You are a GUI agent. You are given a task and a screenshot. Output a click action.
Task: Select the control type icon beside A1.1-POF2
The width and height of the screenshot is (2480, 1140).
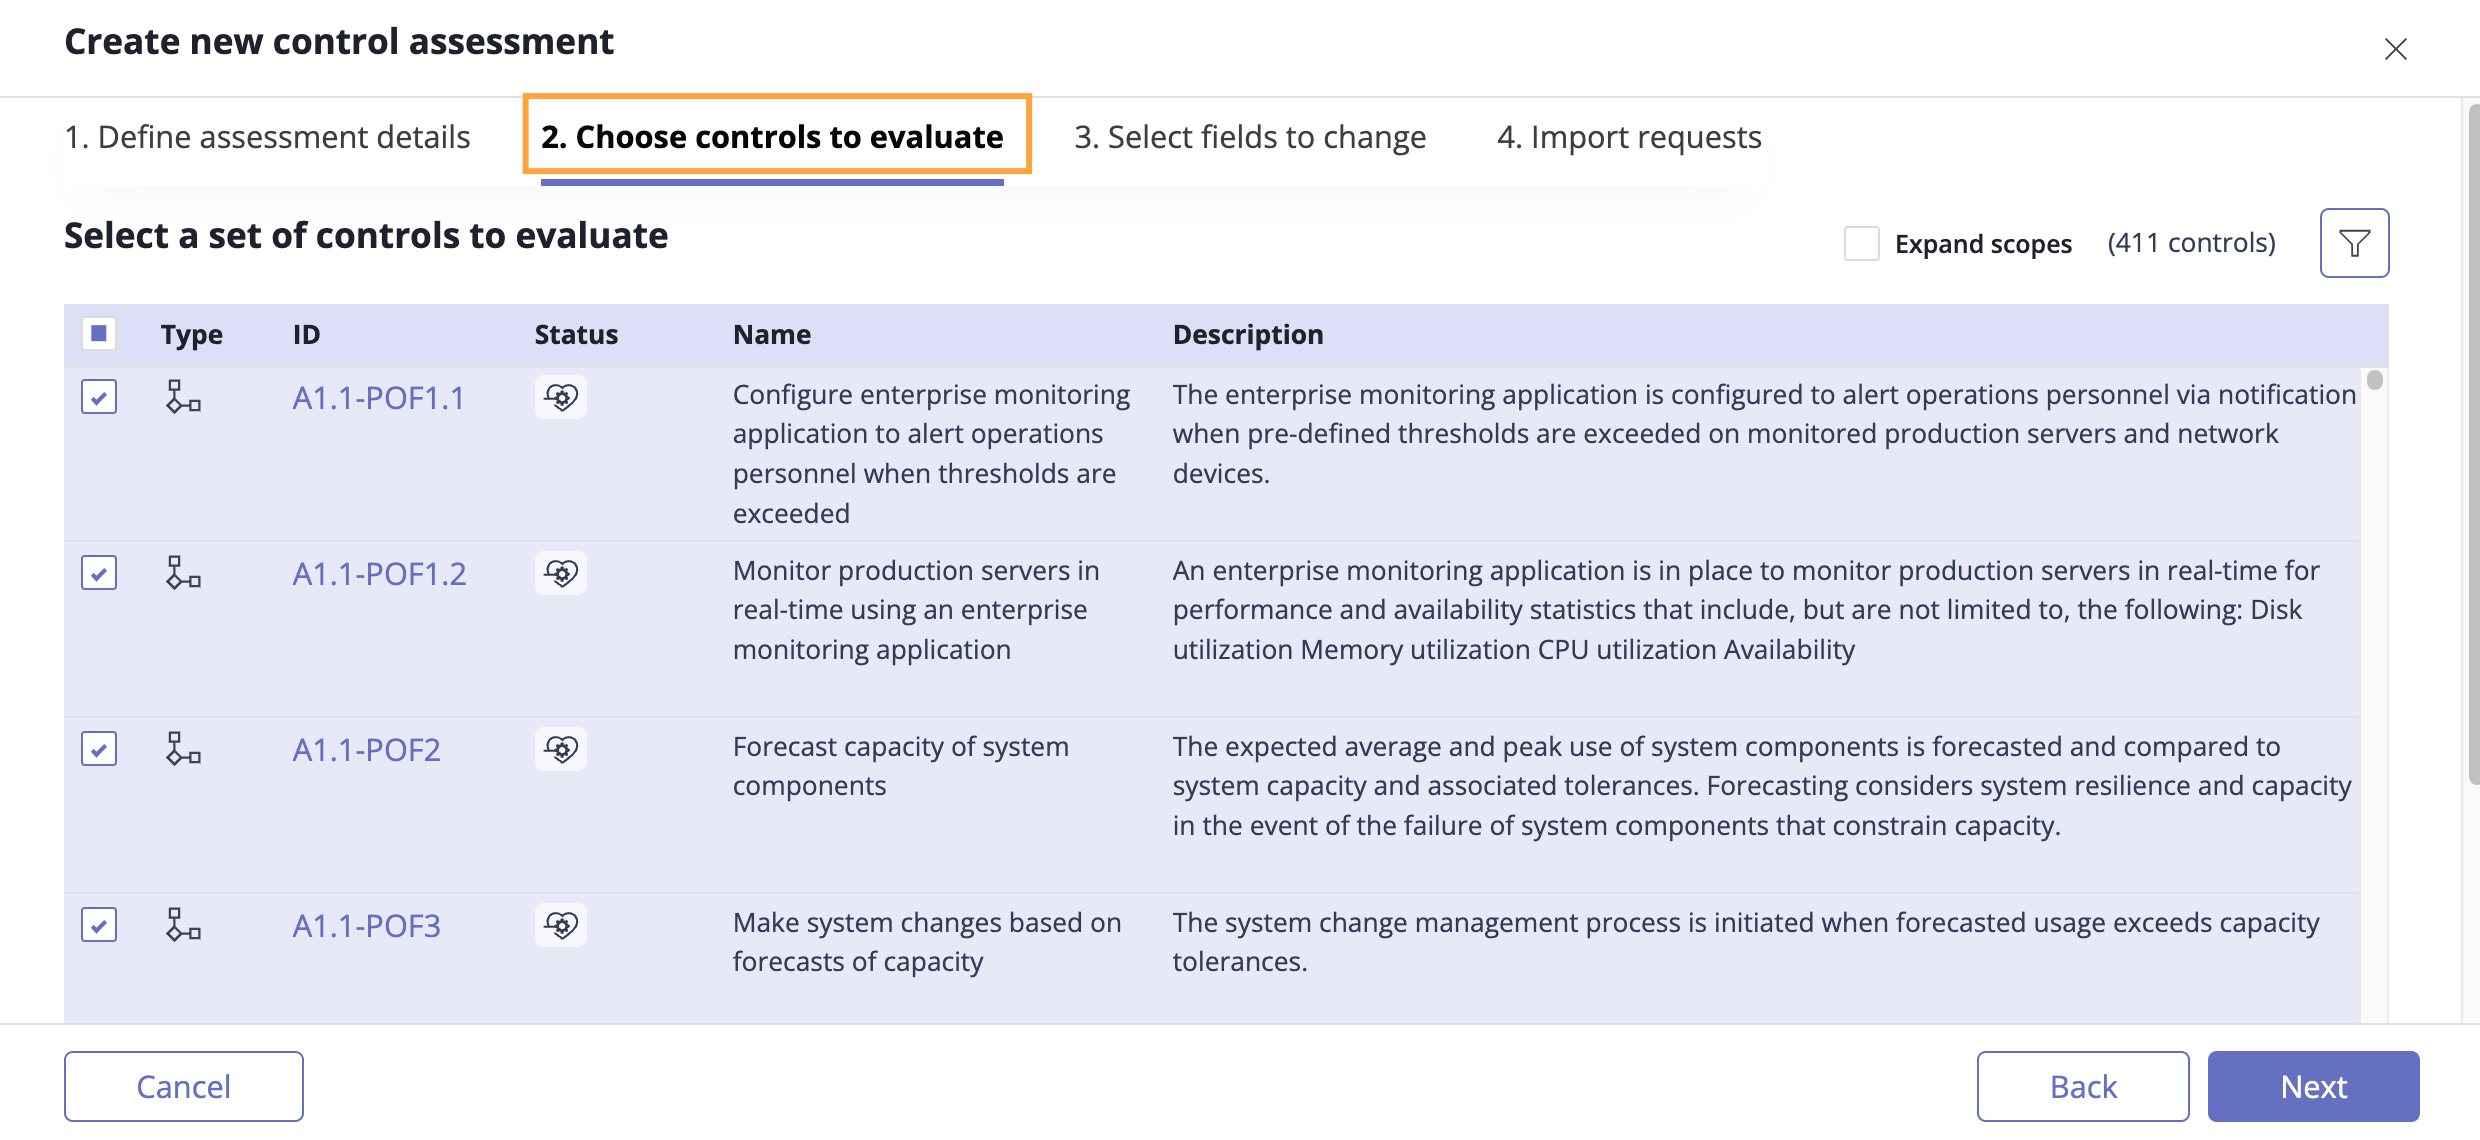[184, 750]
